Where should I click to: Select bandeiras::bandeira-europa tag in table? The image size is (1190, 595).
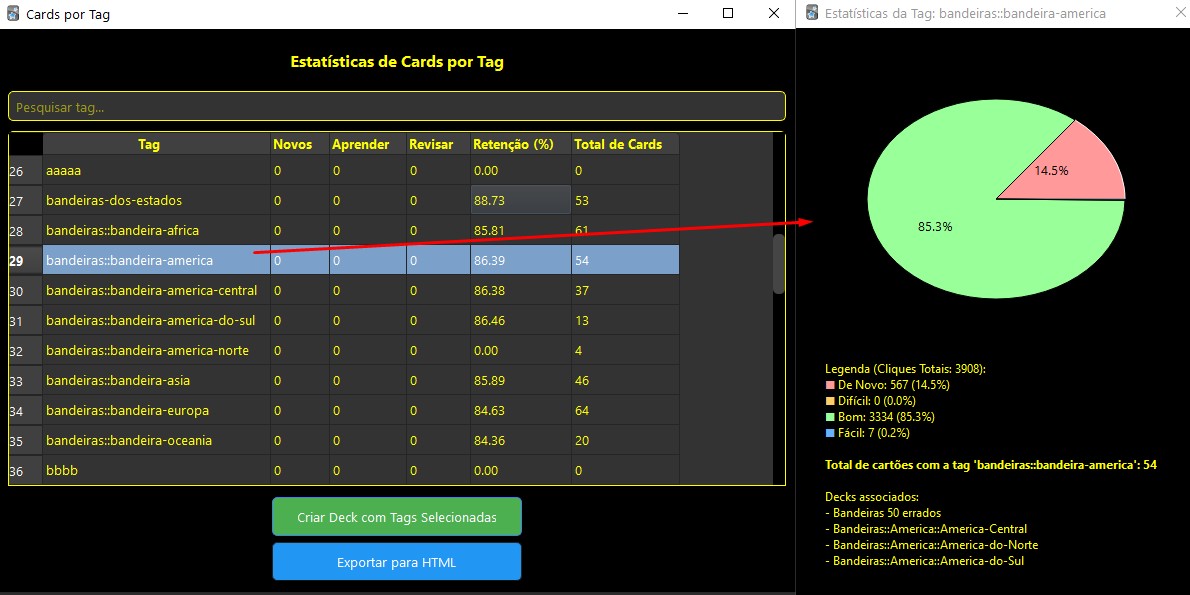(128, 411)
